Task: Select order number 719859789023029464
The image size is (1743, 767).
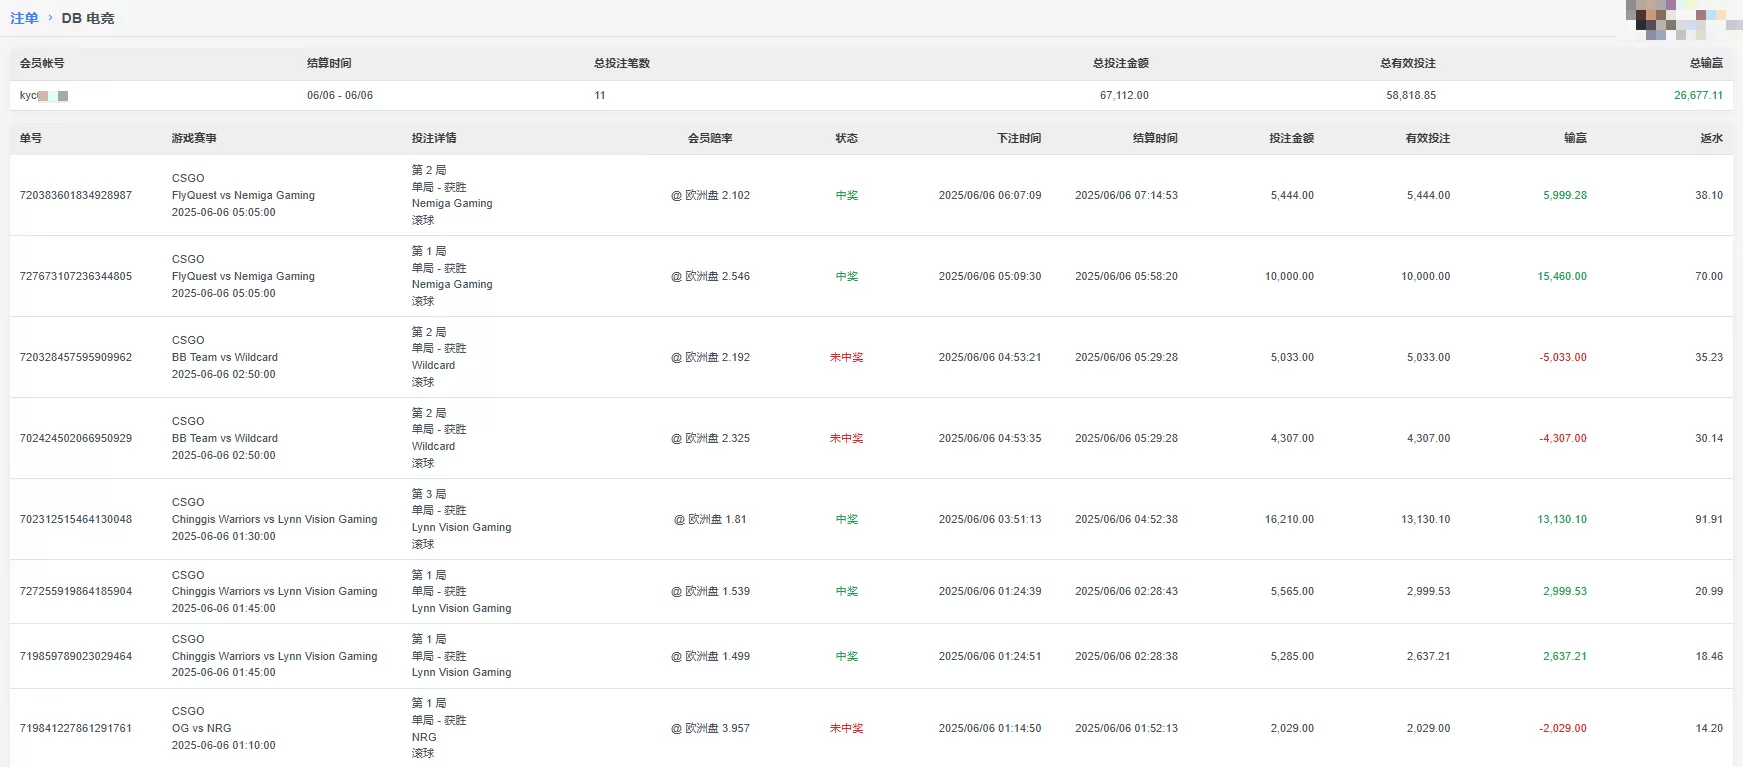Action: pyautogui.click(x=76, y=657)
